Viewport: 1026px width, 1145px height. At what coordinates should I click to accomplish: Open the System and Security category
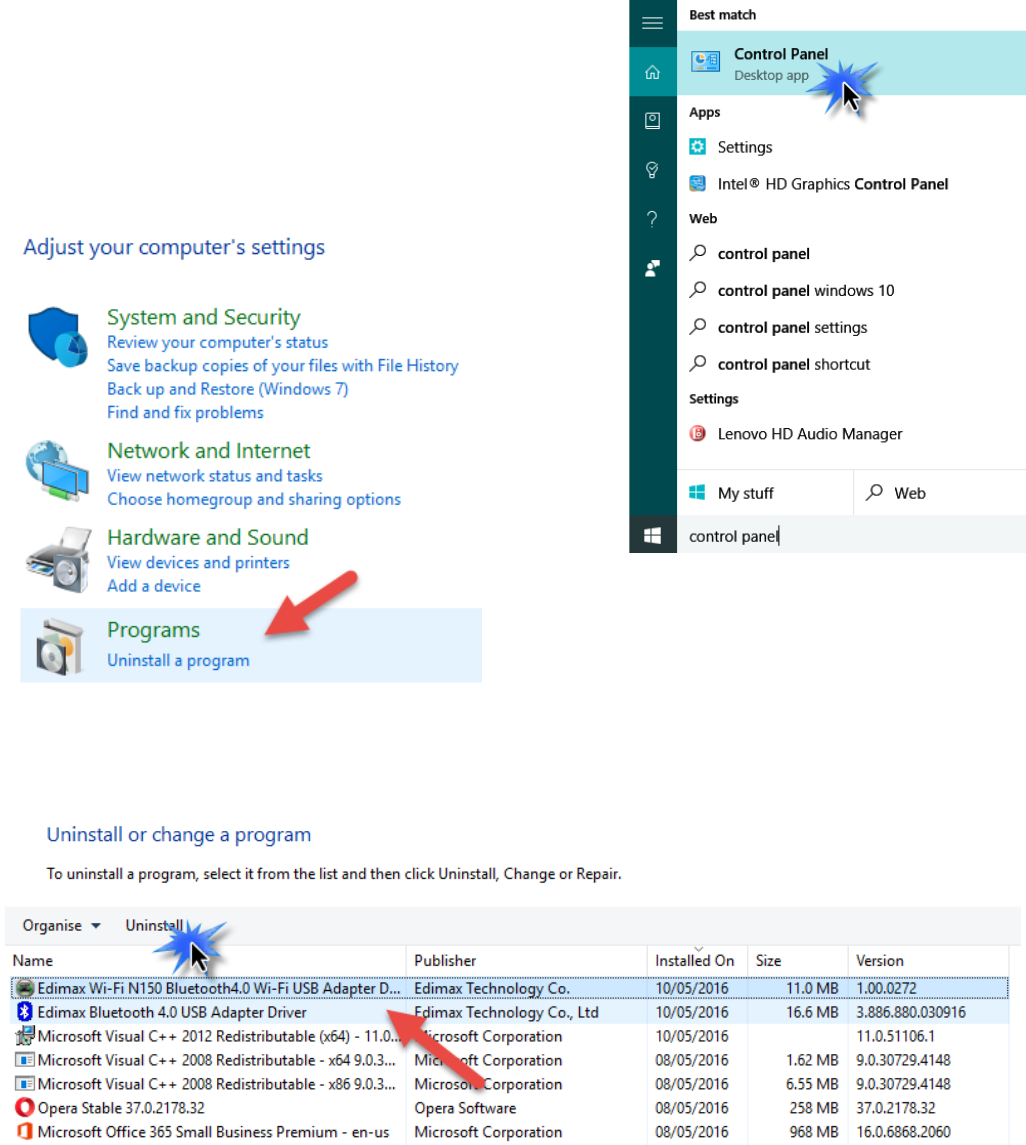pos(204,317)
